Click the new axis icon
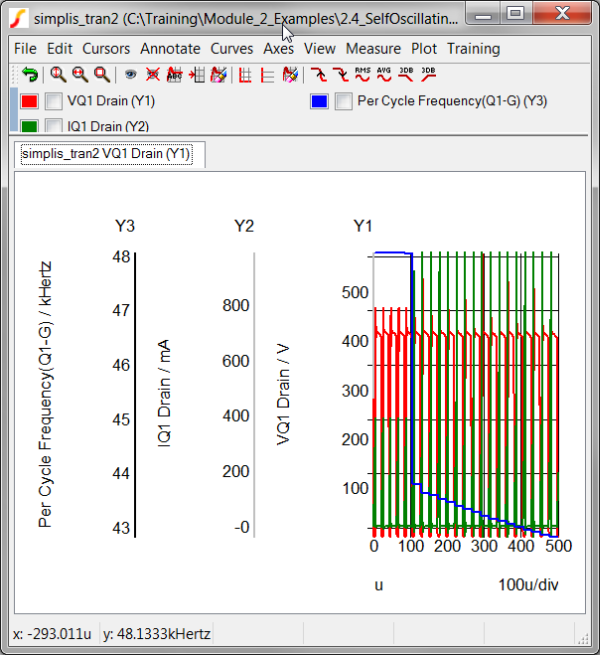Image resolution: width=600 pixels, height=655 pixels. (x=267, y=75)
